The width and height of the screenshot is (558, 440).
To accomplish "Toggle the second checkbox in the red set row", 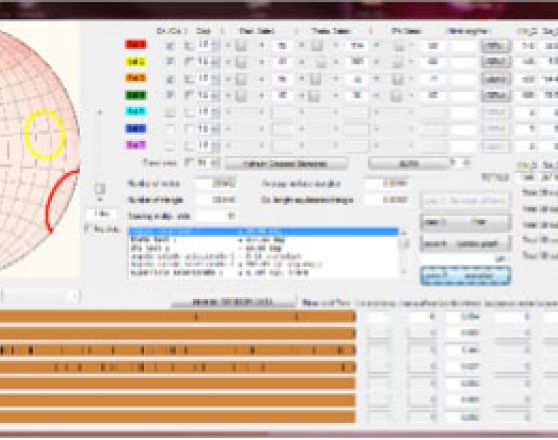I will click(x=189, y=45).
